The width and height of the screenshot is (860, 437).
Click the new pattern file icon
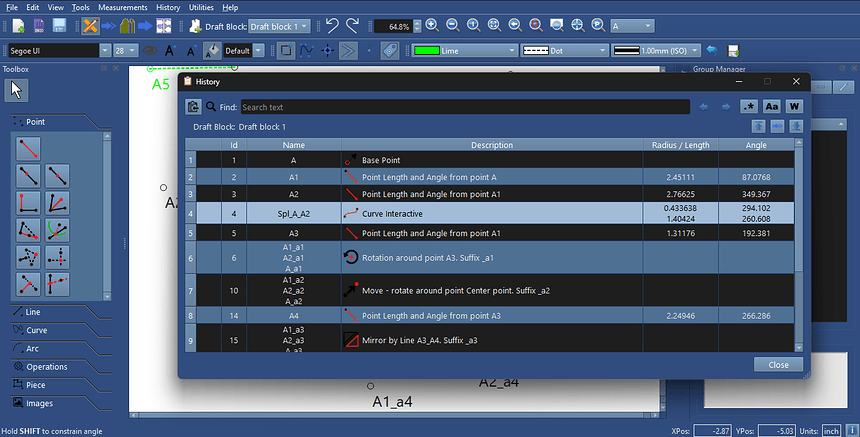coord(14,26)
